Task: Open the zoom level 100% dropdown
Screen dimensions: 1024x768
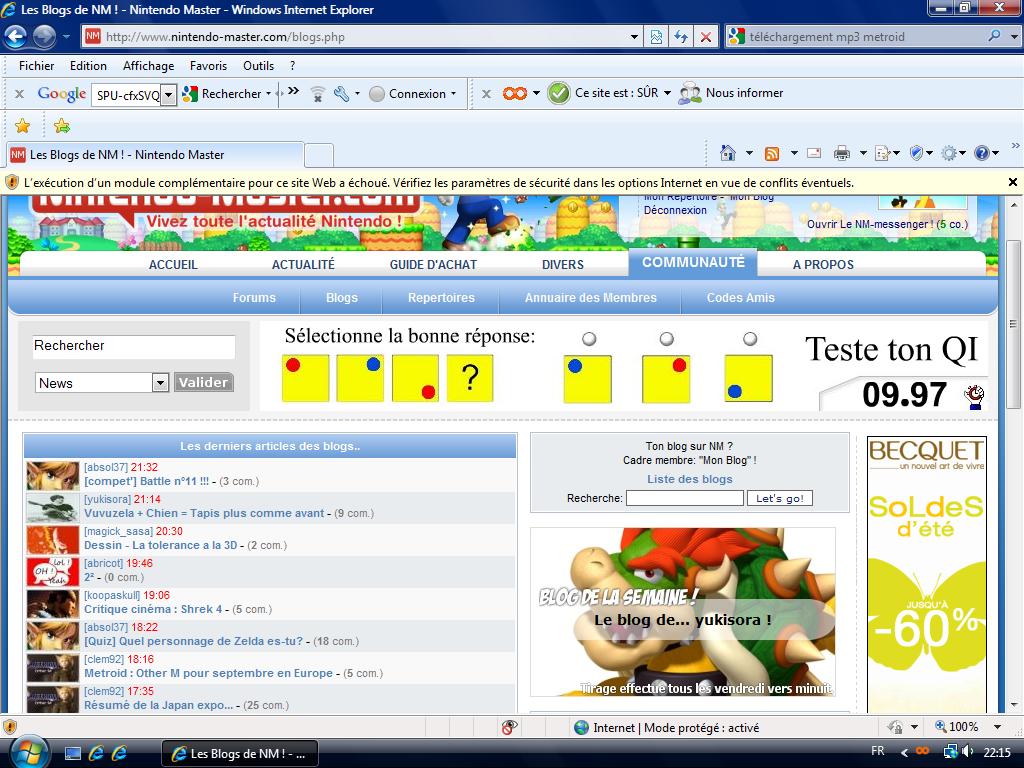Action: click(x=997, y=726)
